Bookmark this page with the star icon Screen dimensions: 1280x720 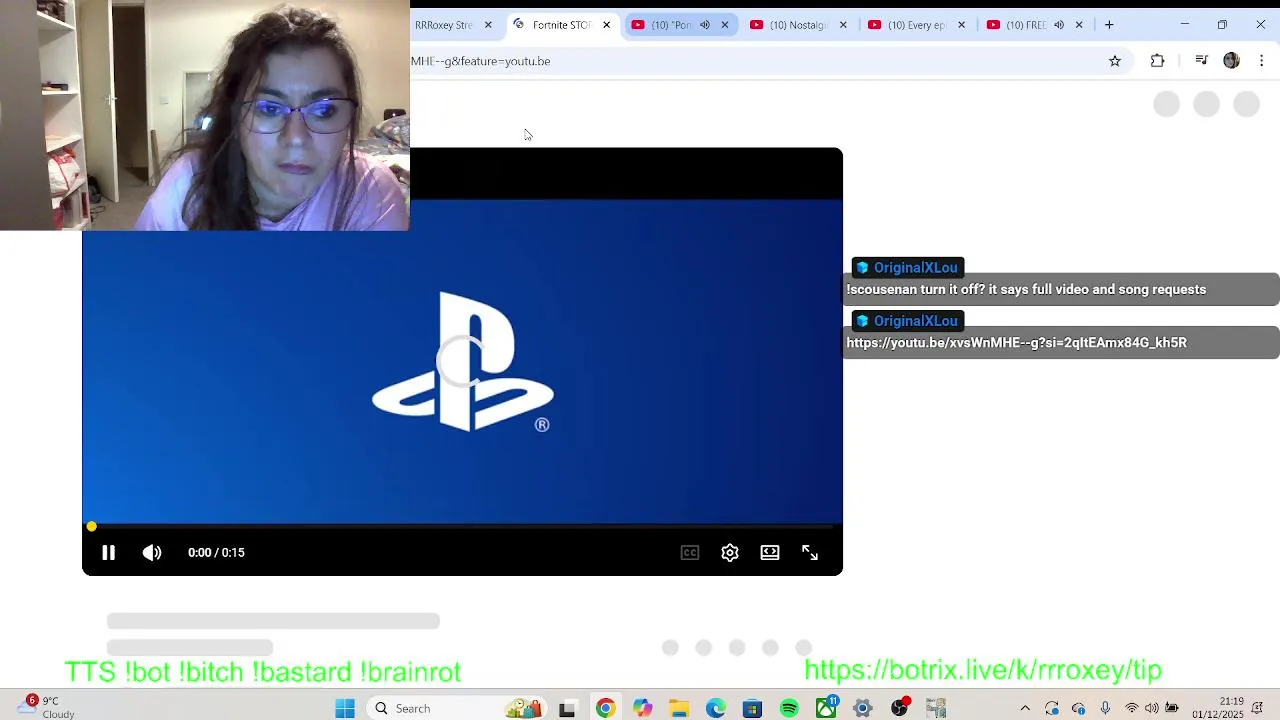tap(1115, 61)
